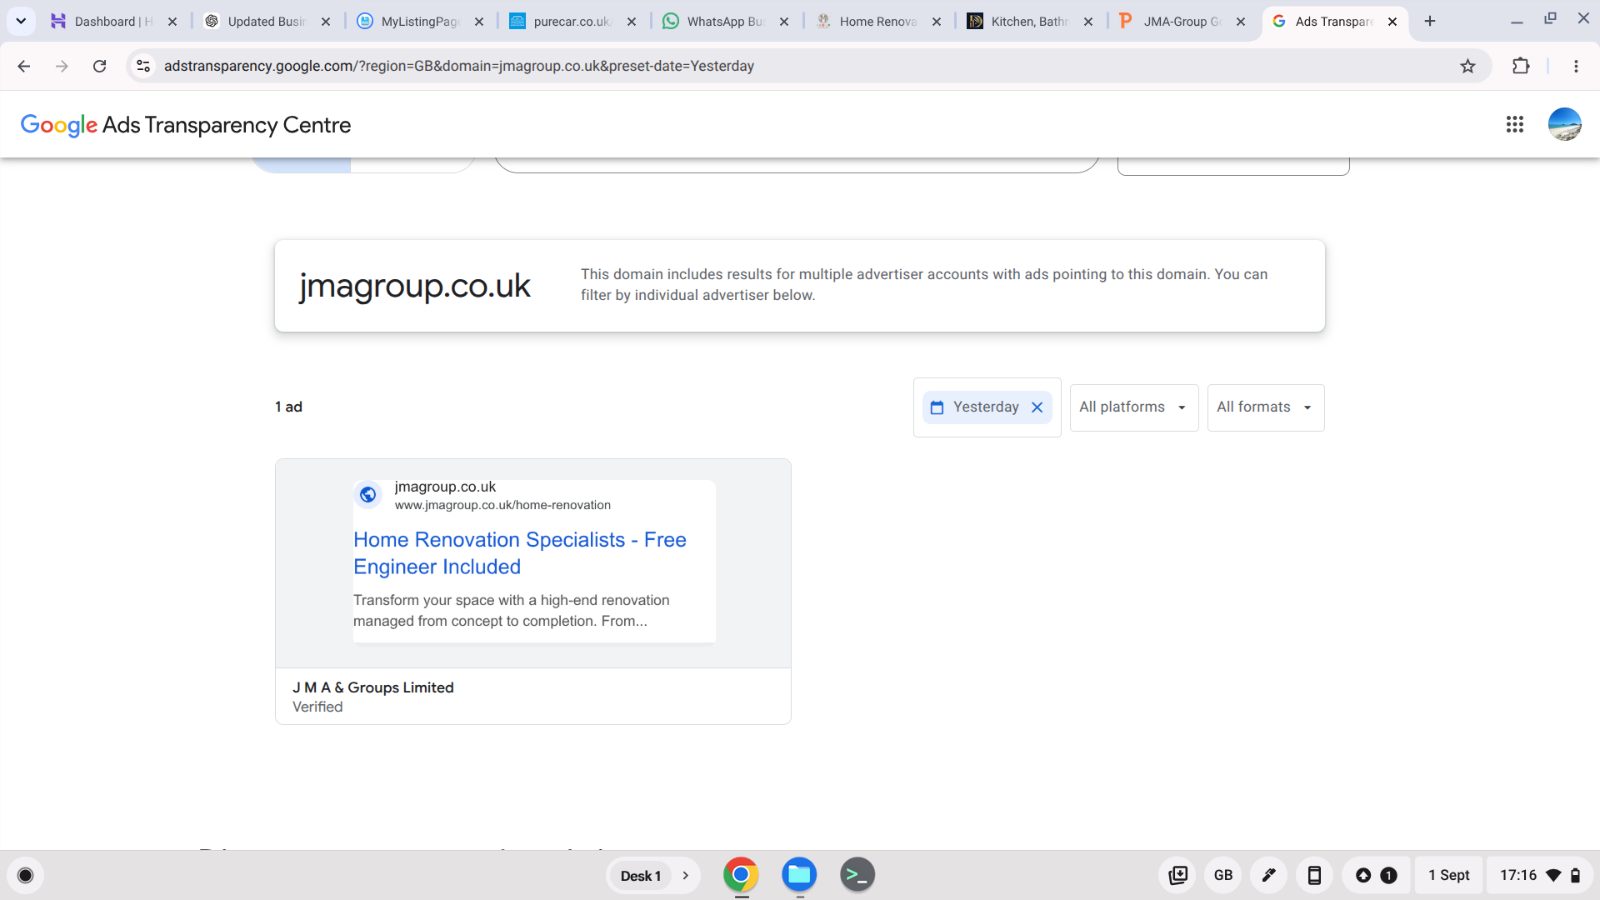Open the jmagroup.co.uk ad card preview

533,563
